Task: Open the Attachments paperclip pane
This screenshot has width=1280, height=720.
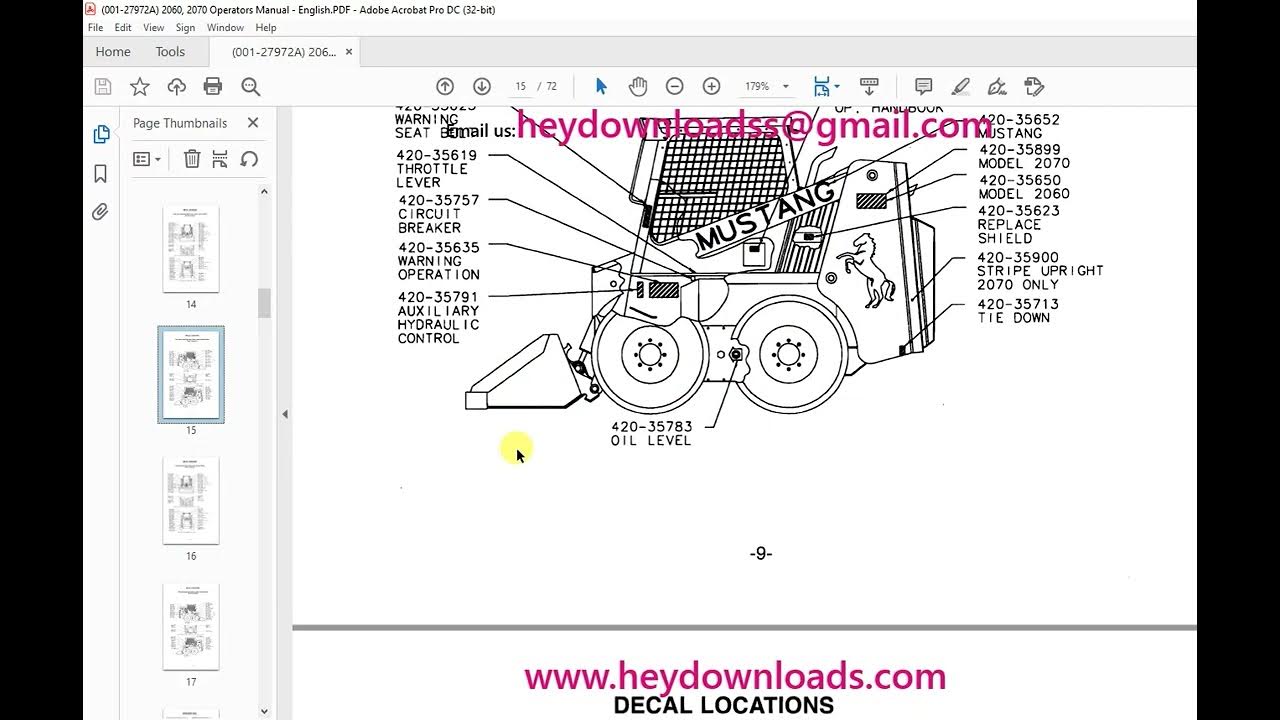Action: [x=101, y=212]
